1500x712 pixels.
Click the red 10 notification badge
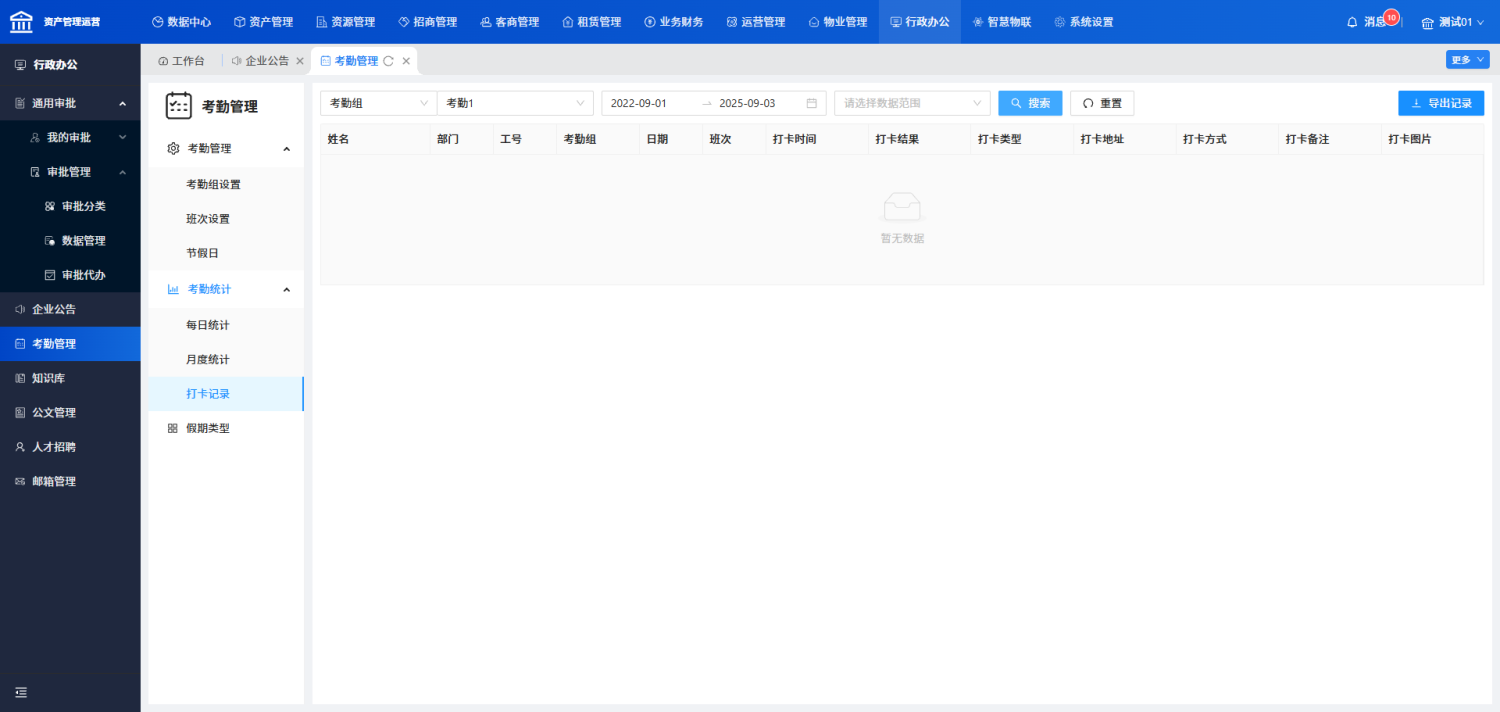click(1391, 17)
